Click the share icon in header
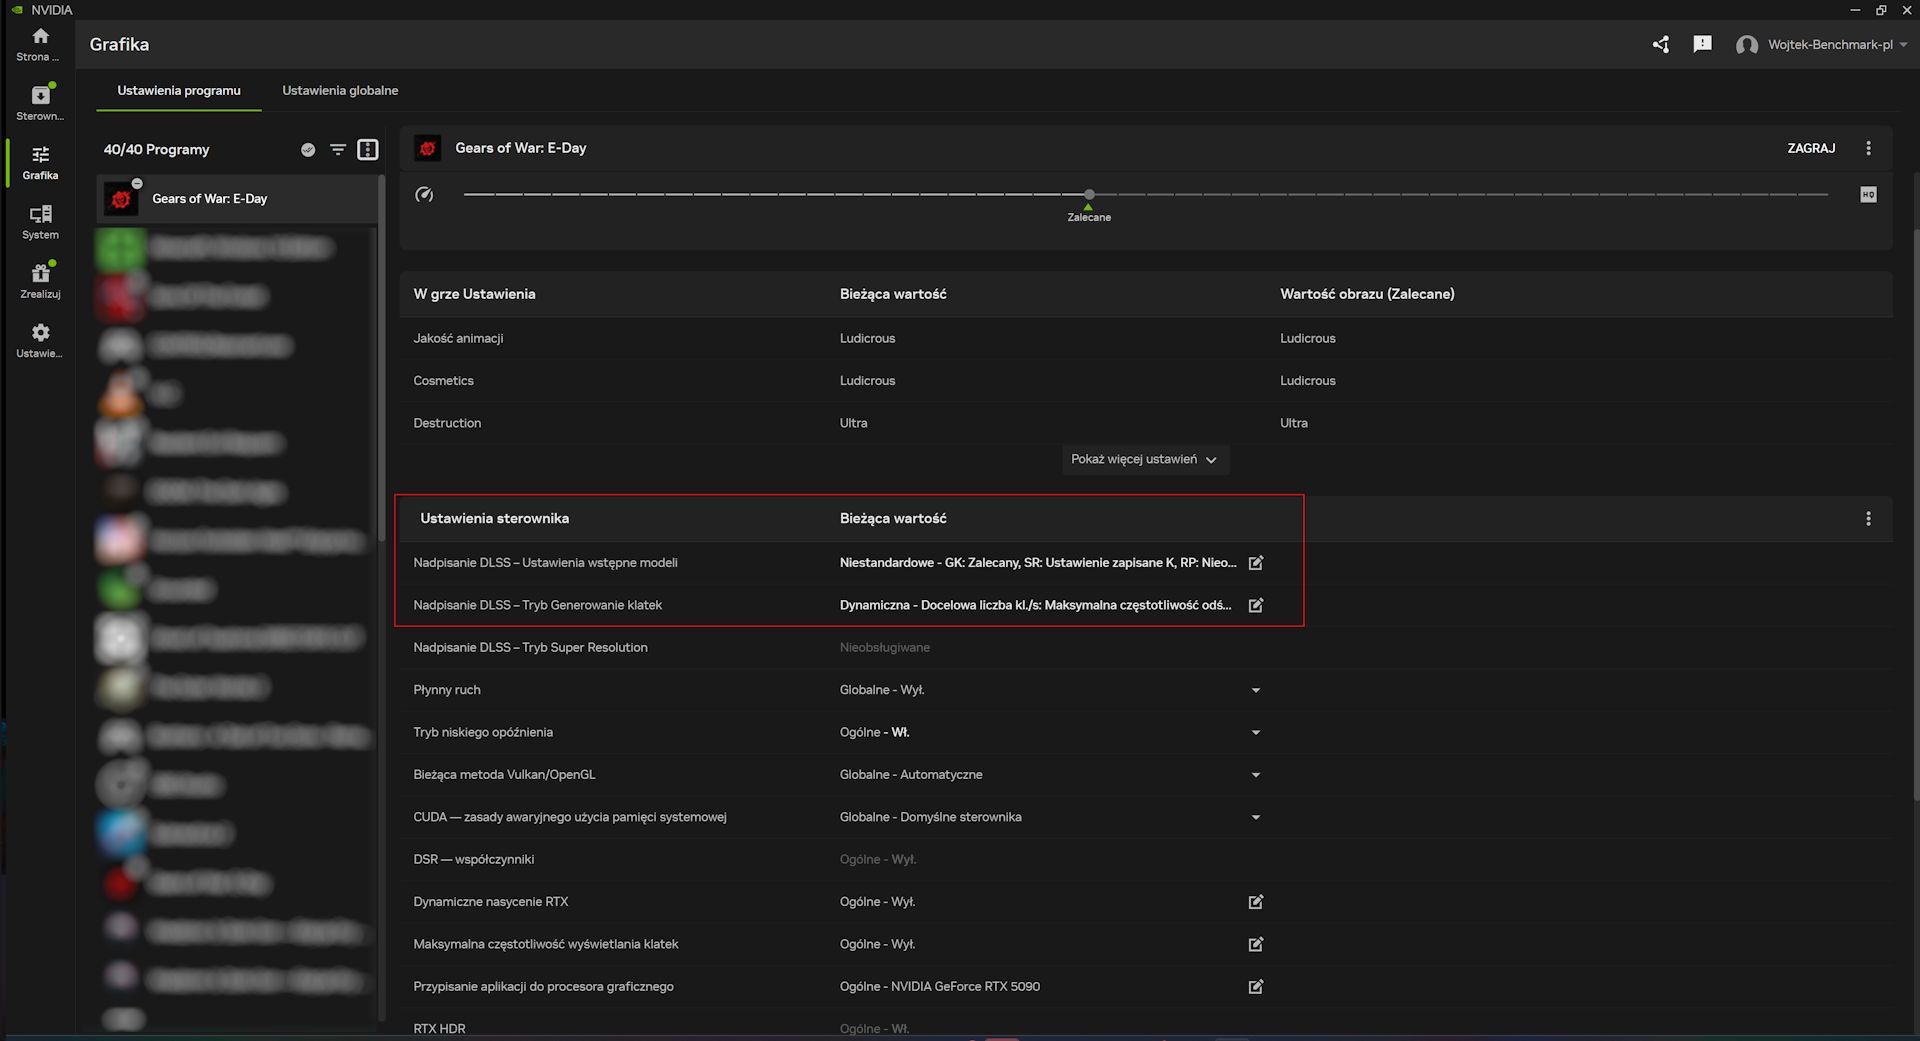Screen dimensions: 1920x1041 click(x=1661, y=44)
